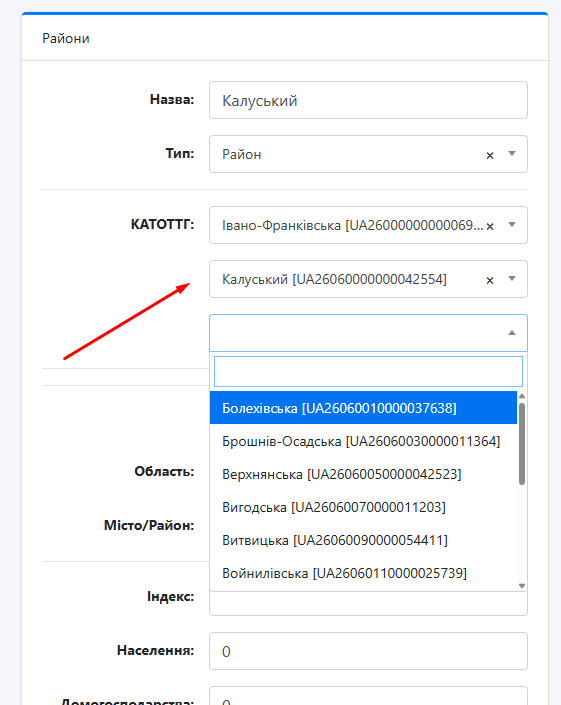Expand the Івано-Франківська dropdown arrow
Viewport: 561px width, 705px height.
pos(512,224)
